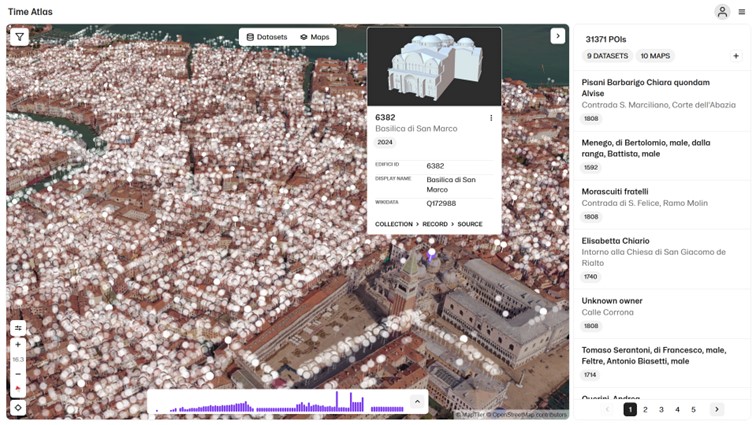
Task: Open the hamburger menu in the header
Action: 741,12
